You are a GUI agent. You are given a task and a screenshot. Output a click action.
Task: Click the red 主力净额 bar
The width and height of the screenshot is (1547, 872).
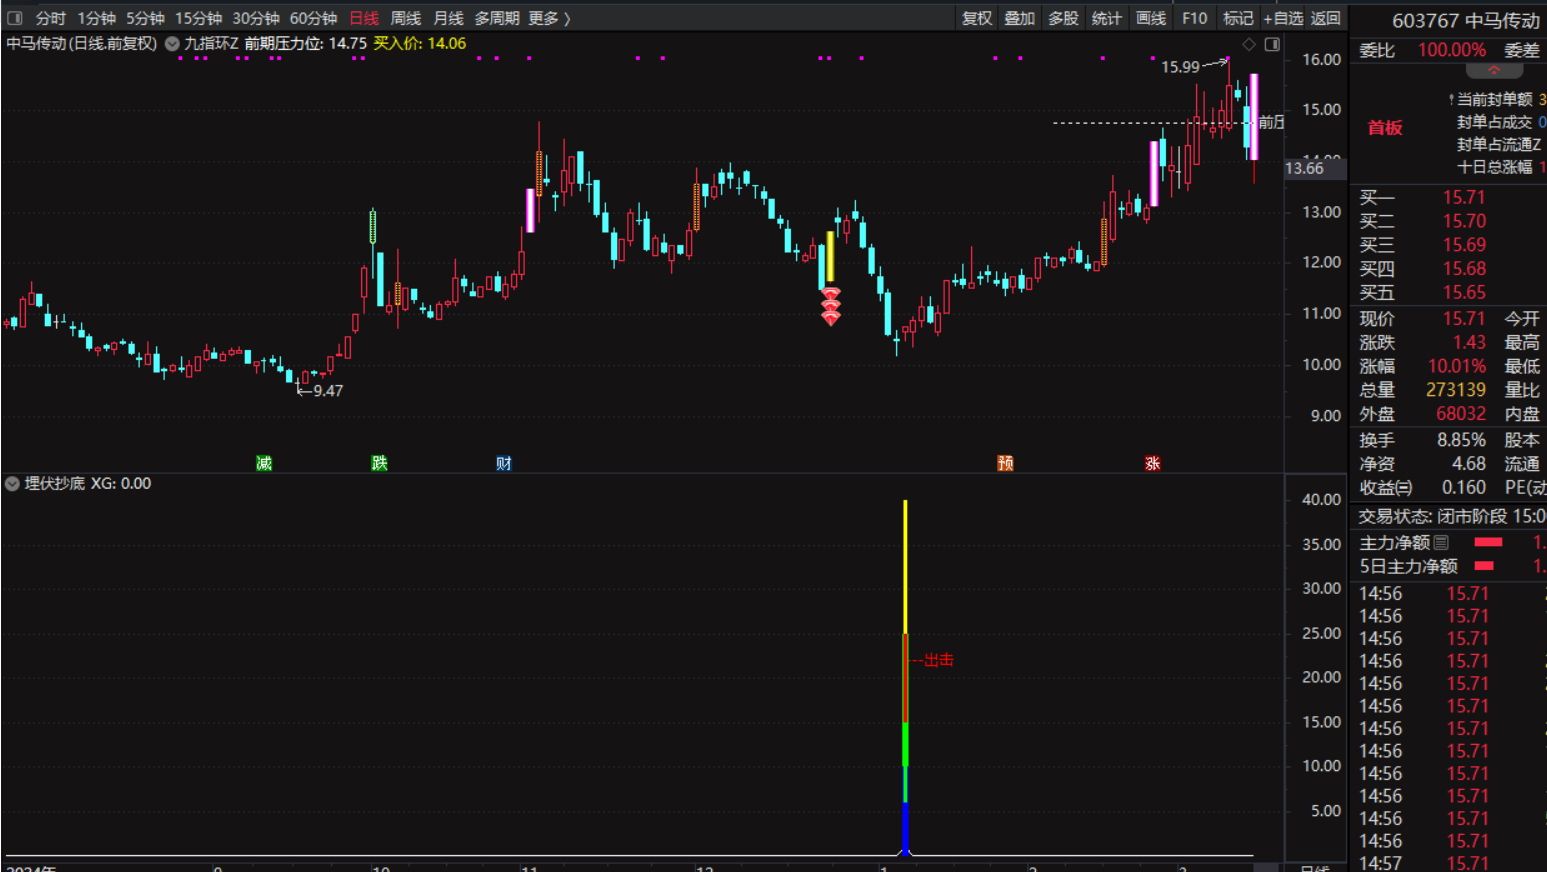1488,543
